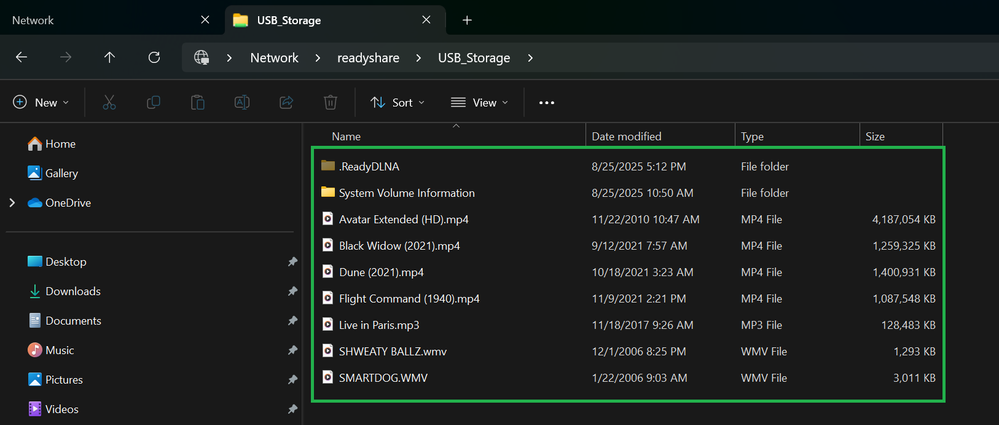Select SHWEATY BALLZ.wmv file
The height and width of the screenshot is (425, 999).
tap(628, 351)
